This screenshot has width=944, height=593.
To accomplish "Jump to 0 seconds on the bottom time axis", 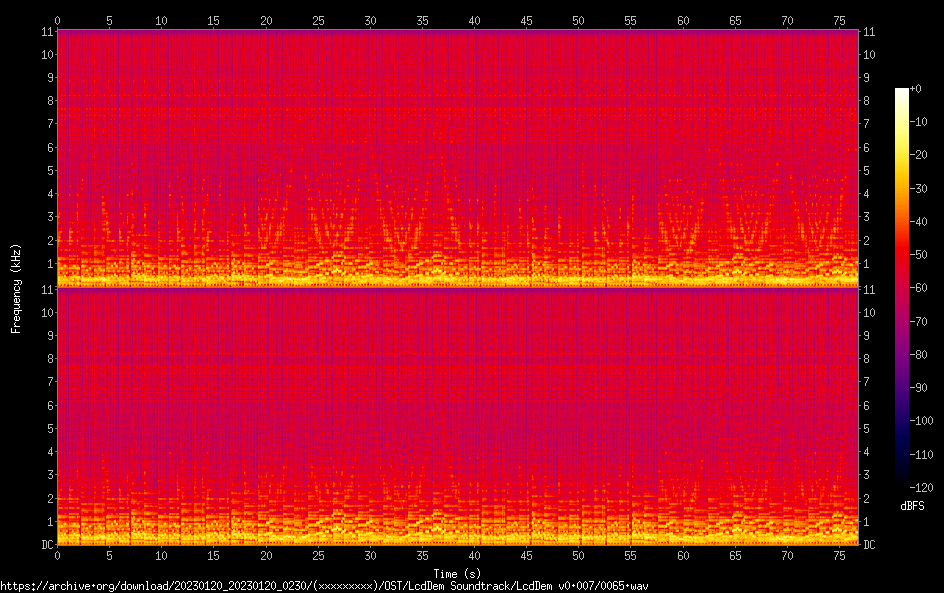I will (58, 555).
